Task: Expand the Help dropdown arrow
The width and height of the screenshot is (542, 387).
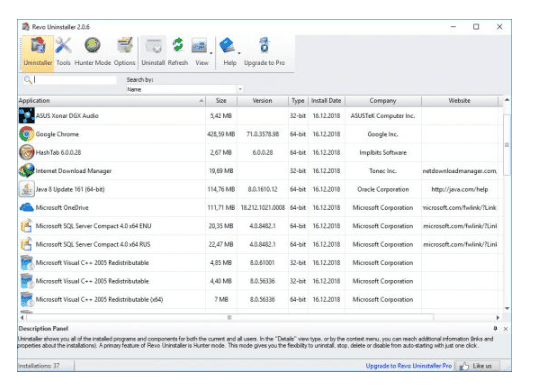Action: [239, 53]
